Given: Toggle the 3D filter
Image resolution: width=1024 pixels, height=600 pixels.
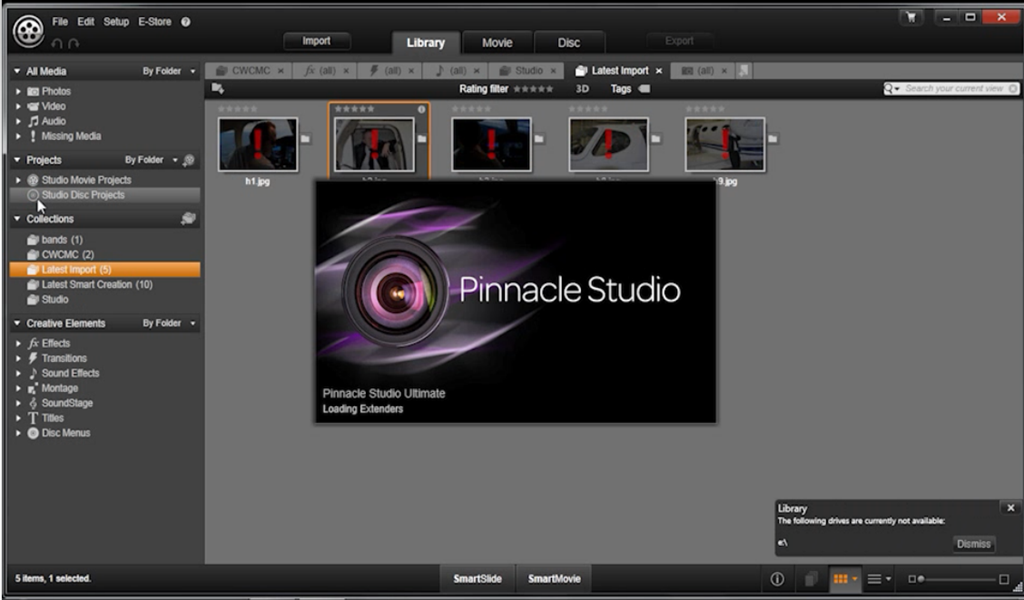Looking at the screenshot, I should coord(582,89).
